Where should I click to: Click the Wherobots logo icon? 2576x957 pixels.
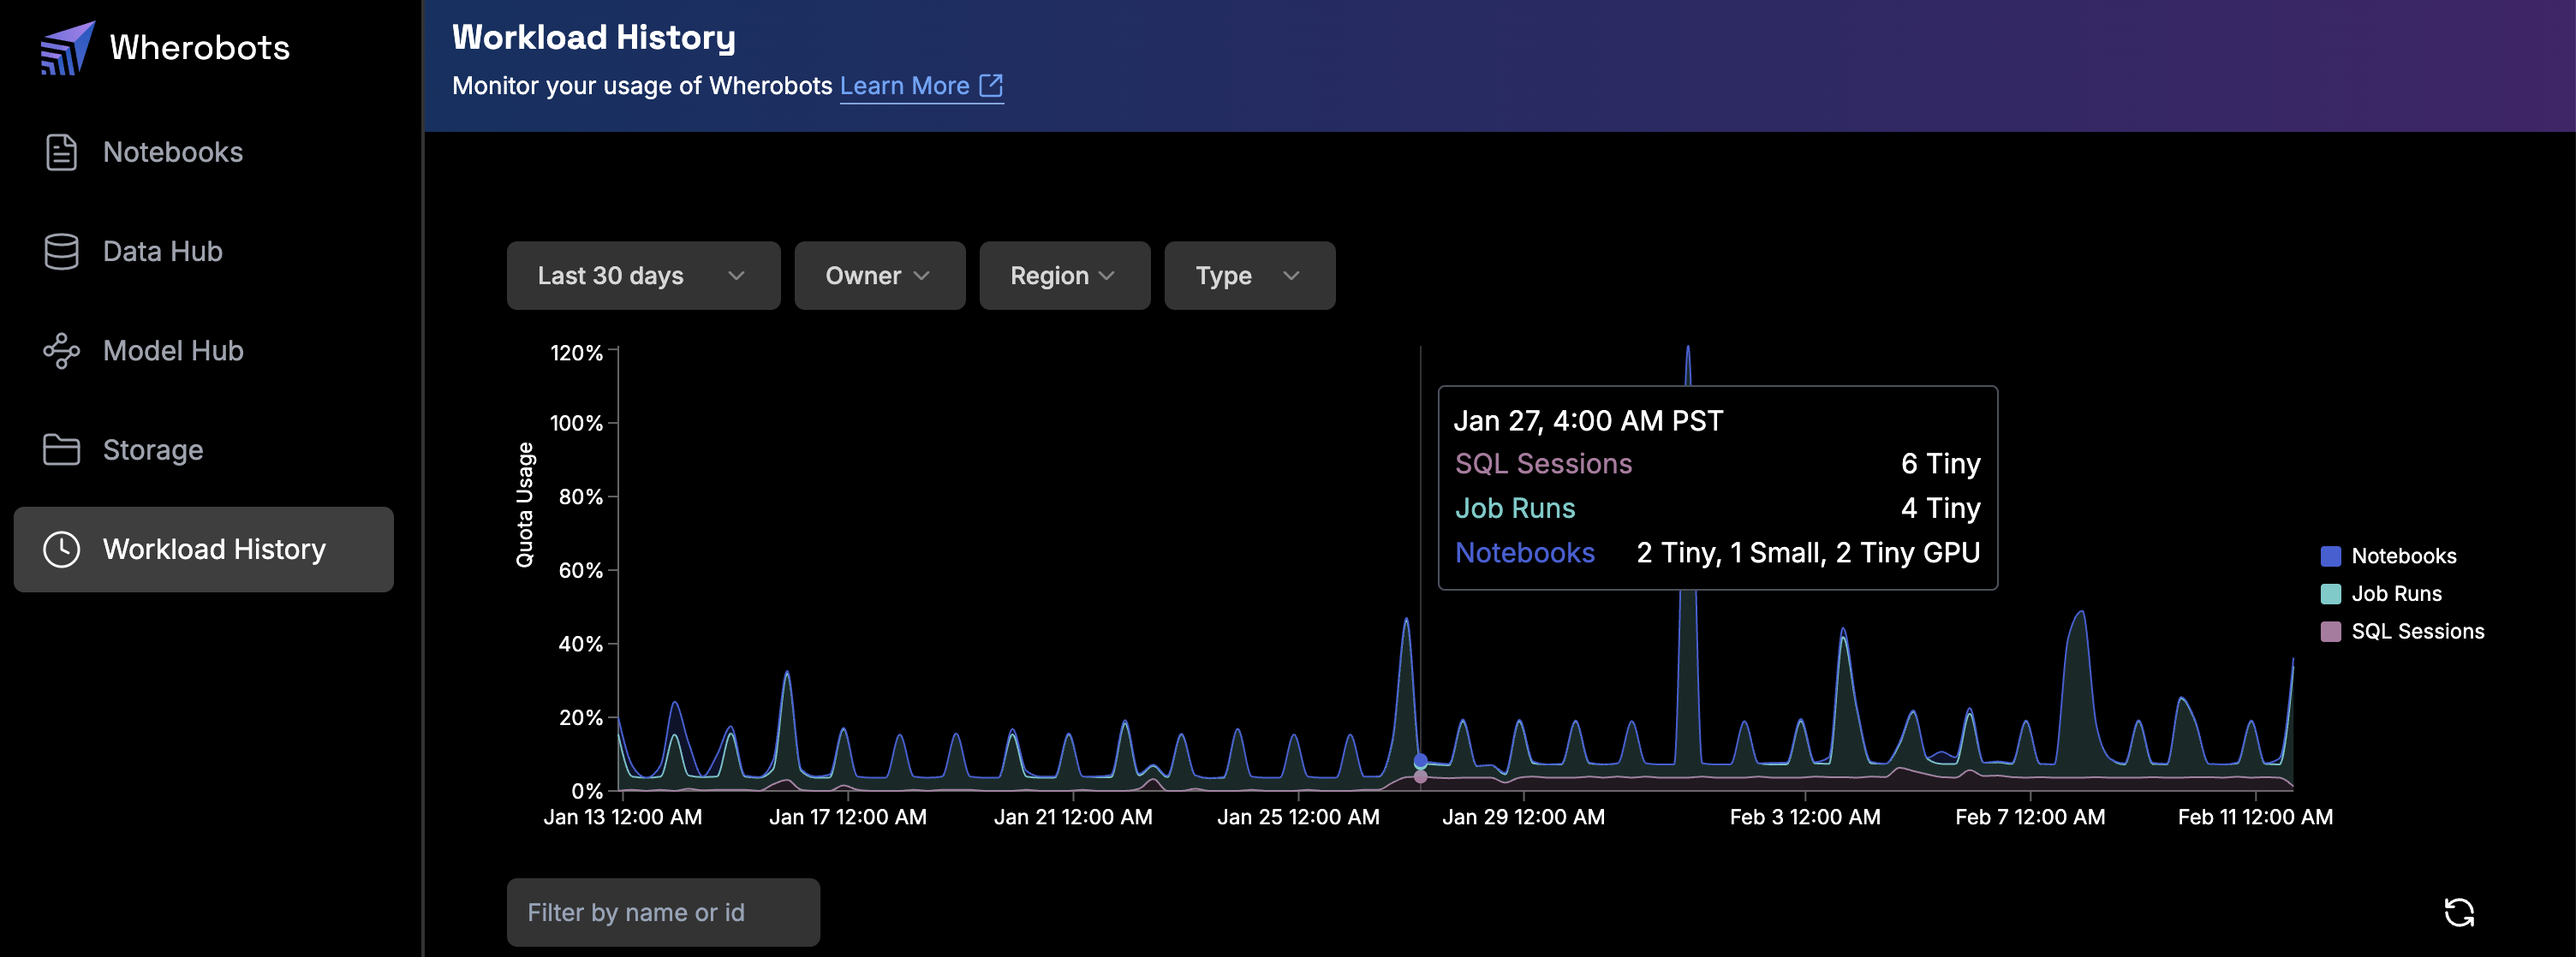pyautogui.click(x=64, y=46)
